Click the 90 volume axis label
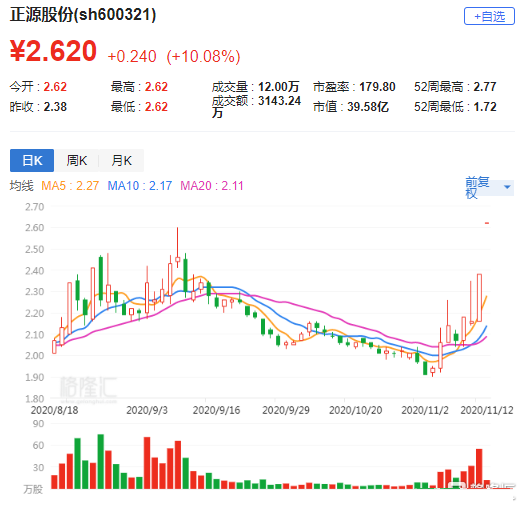Viewport: 522px width, 508px height. (x=38, y=424)
